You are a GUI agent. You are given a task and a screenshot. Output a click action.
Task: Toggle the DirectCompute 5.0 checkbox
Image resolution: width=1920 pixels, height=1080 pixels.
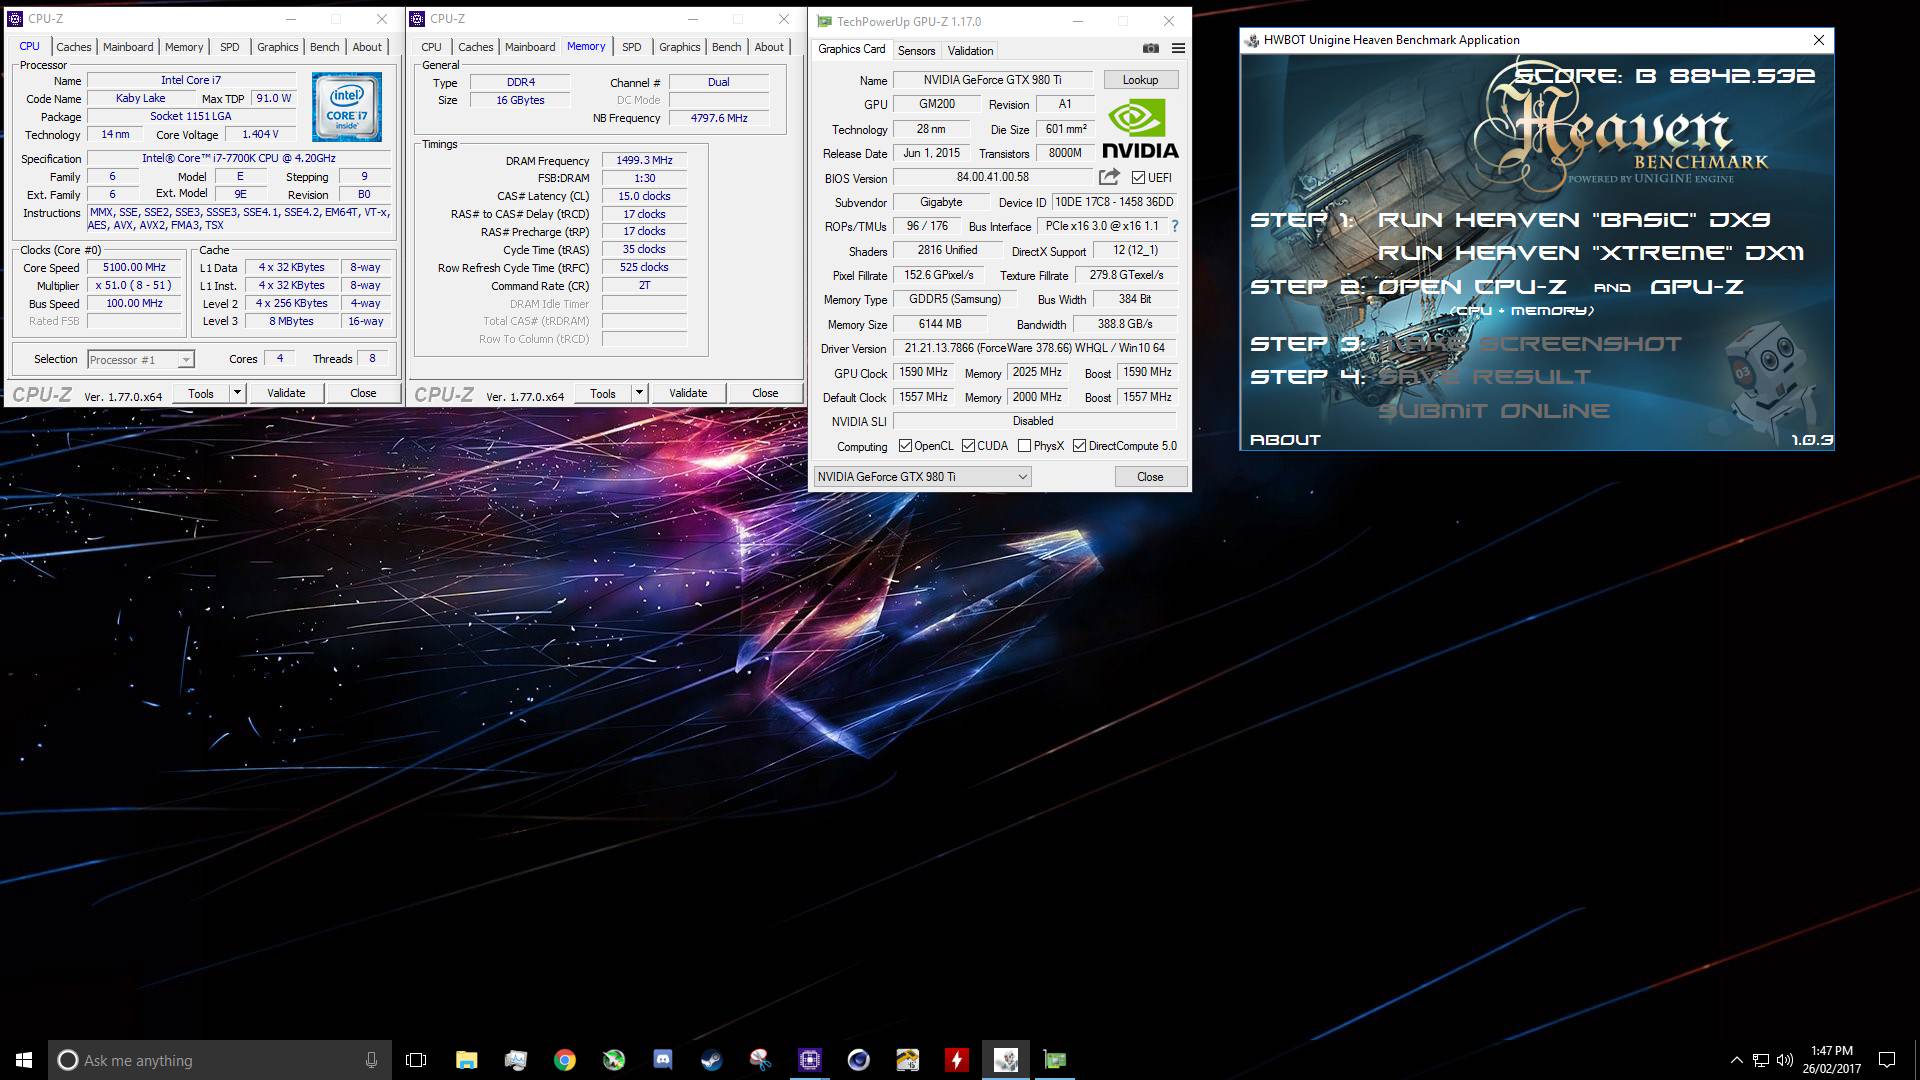[x=1079, y=446]
